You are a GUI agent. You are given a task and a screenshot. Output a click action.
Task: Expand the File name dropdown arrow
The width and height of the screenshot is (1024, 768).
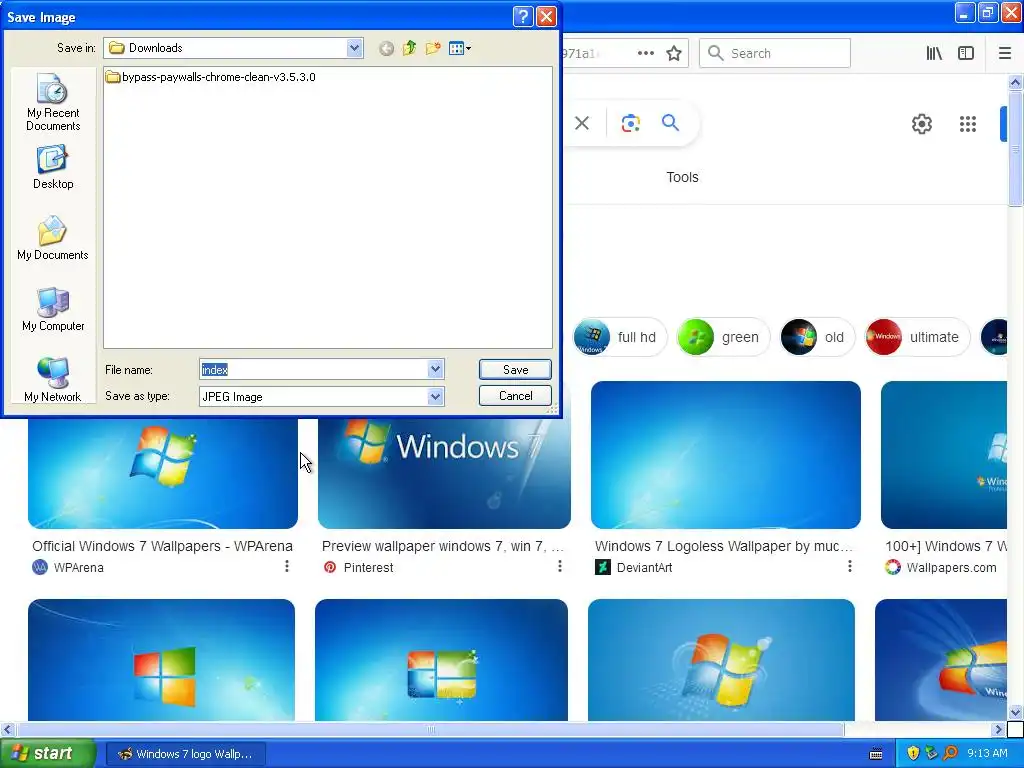click(436, 370)
